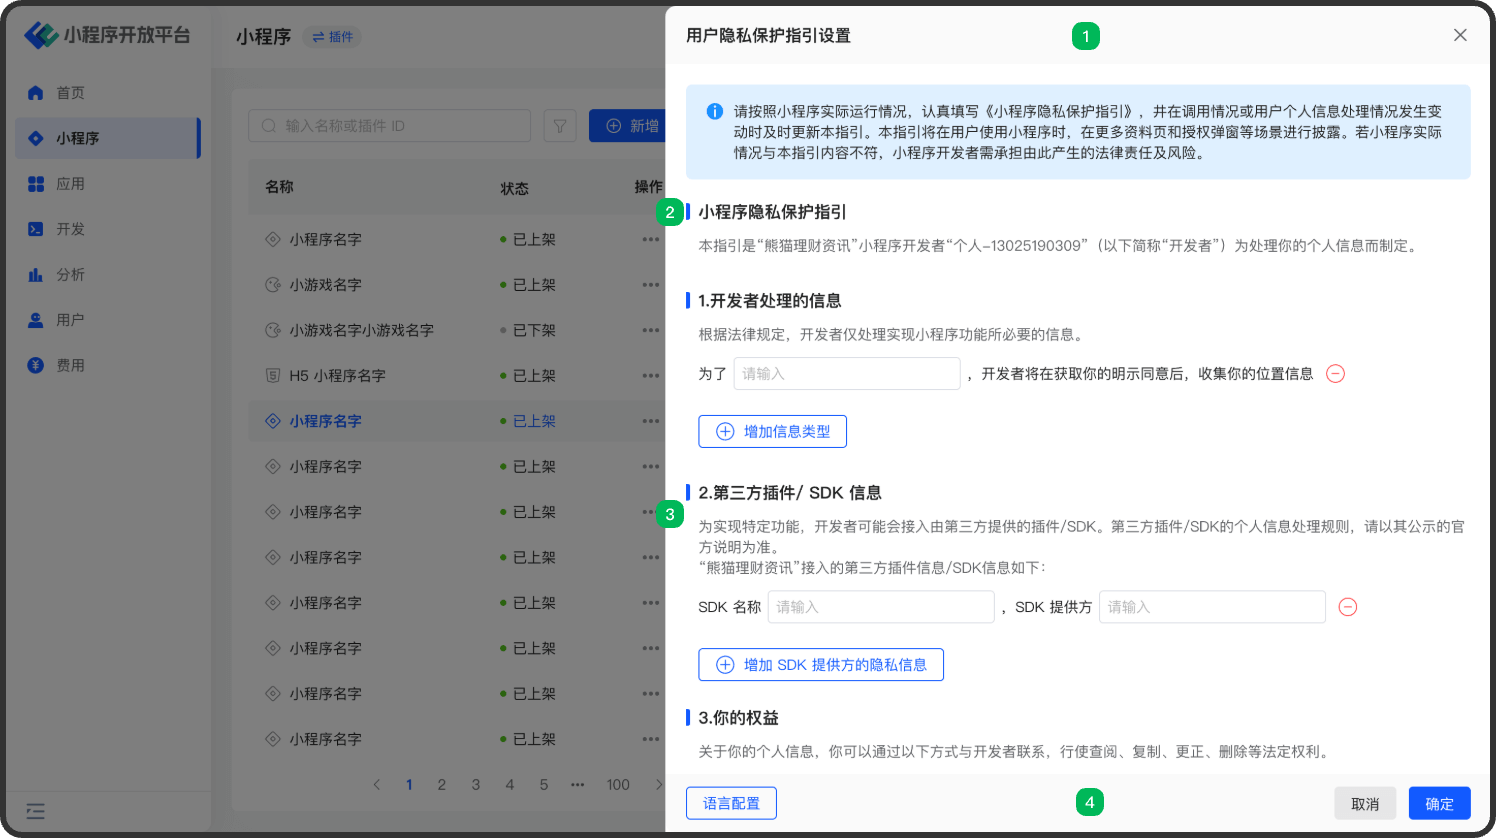
Task: Open 语言配置 language settings
Action: 731,803
